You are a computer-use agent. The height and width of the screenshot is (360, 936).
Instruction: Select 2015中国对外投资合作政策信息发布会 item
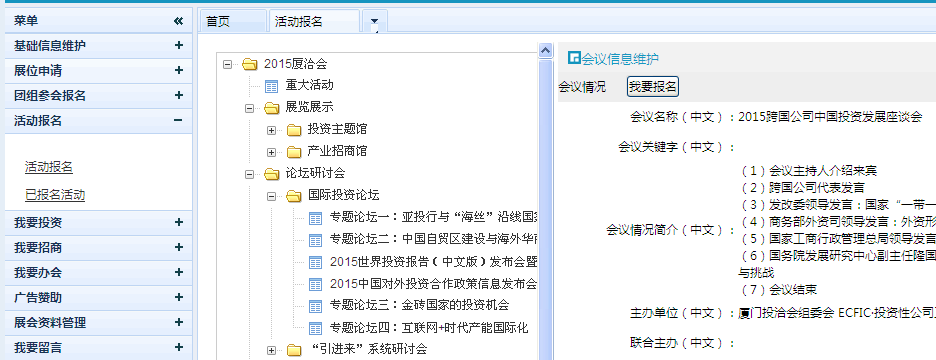click(433, 283)
